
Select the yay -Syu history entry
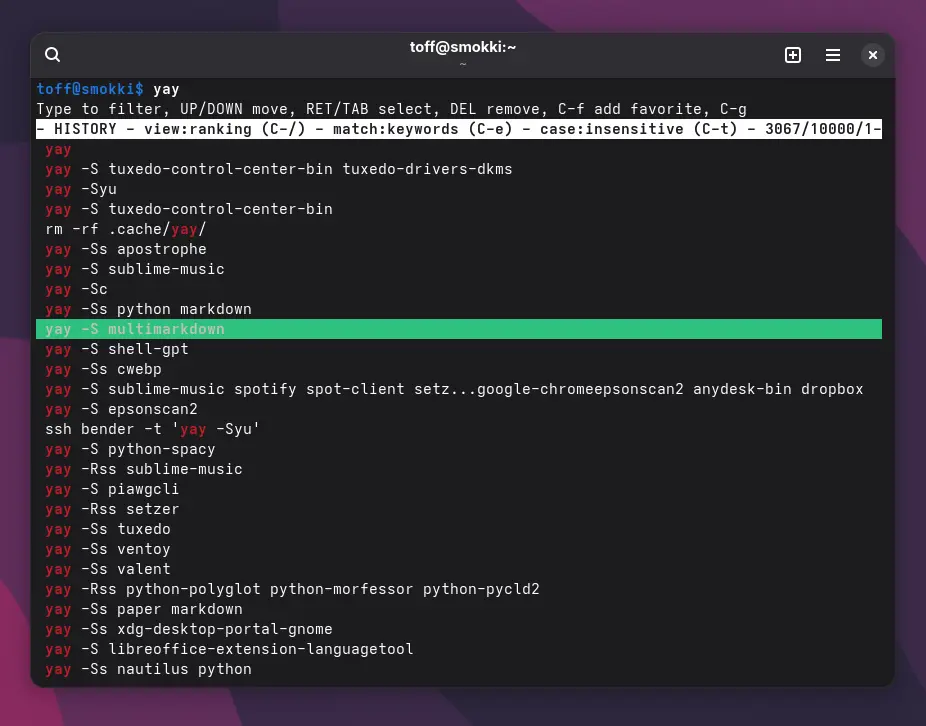[x=81, y=189]
